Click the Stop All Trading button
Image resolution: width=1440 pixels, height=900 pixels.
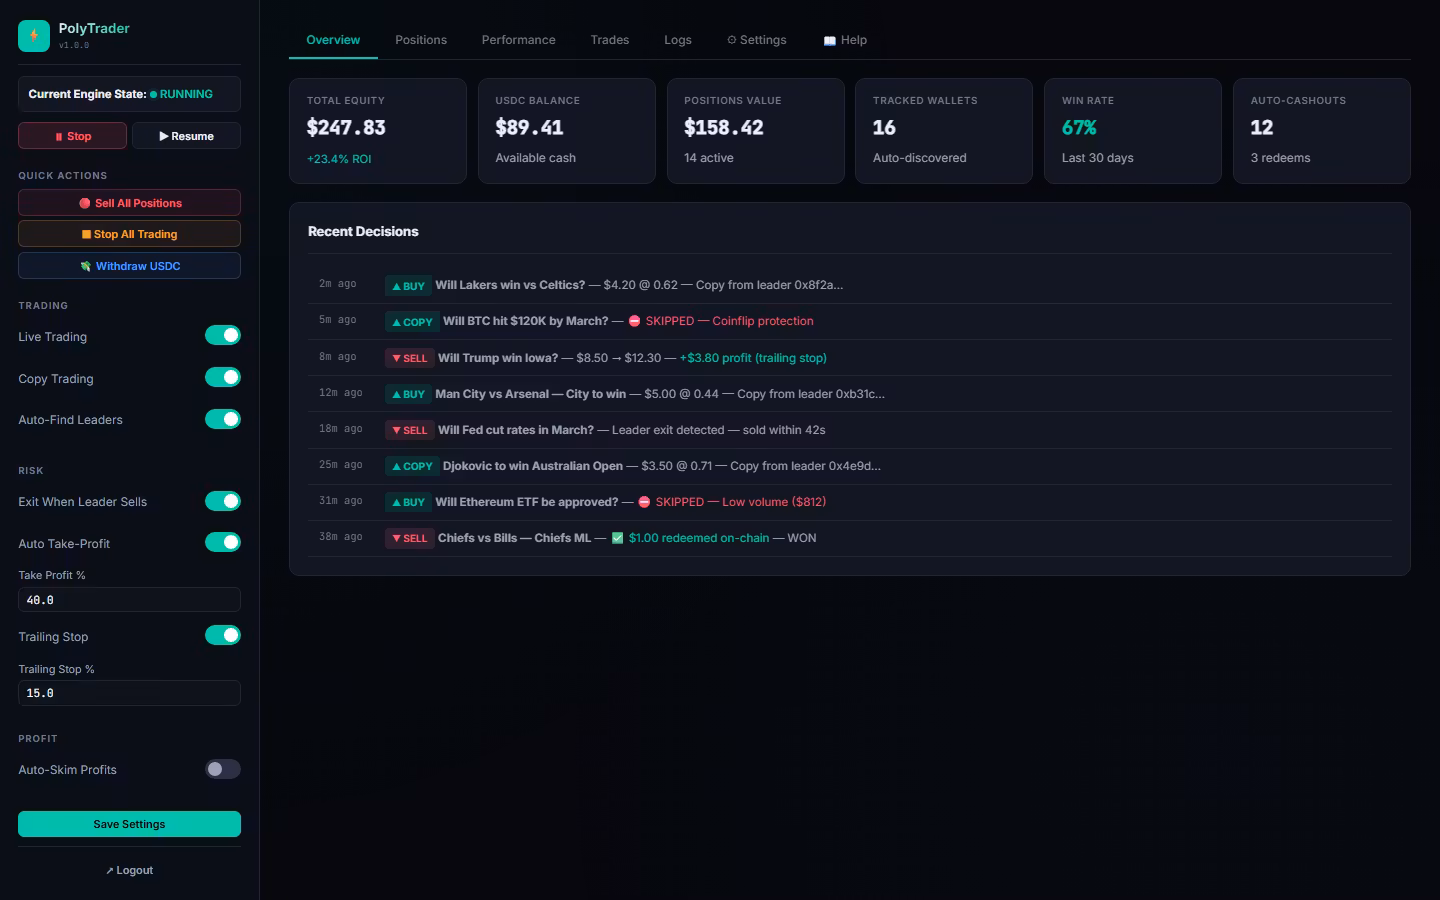click(129, 234)
